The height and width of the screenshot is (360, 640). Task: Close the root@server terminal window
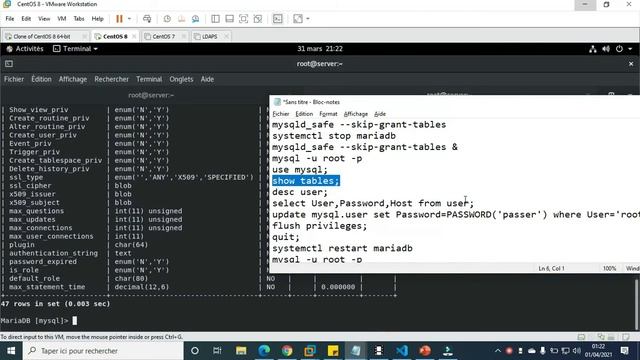point(631,64)
